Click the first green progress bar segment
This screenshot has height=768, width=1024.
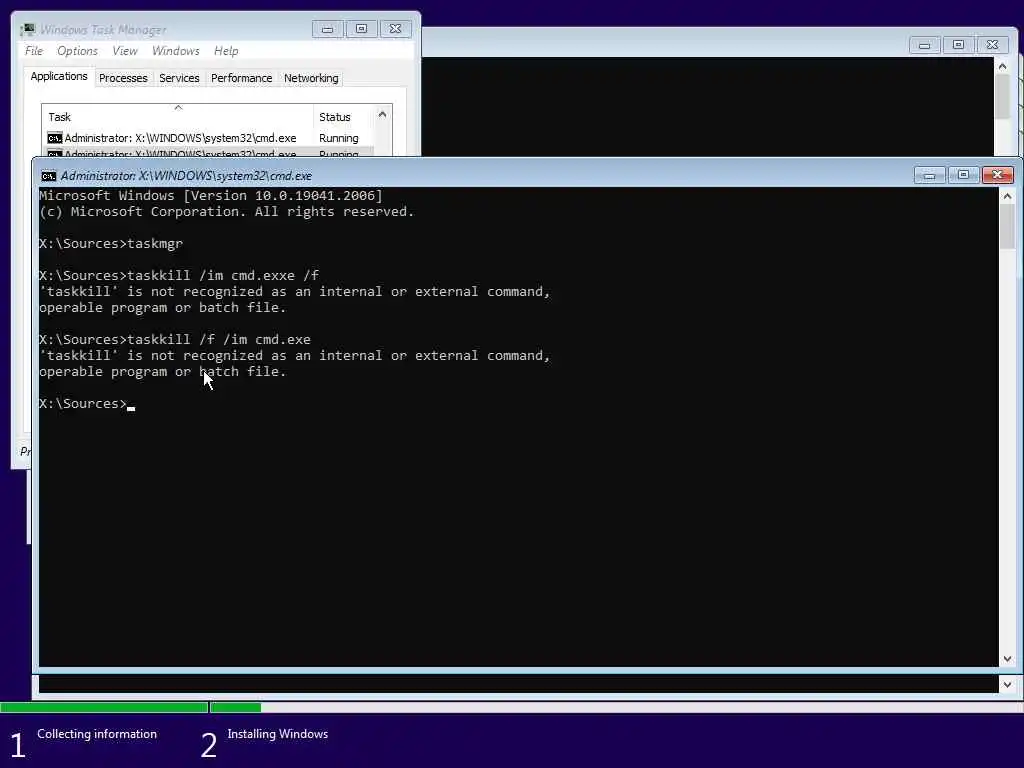104,707
